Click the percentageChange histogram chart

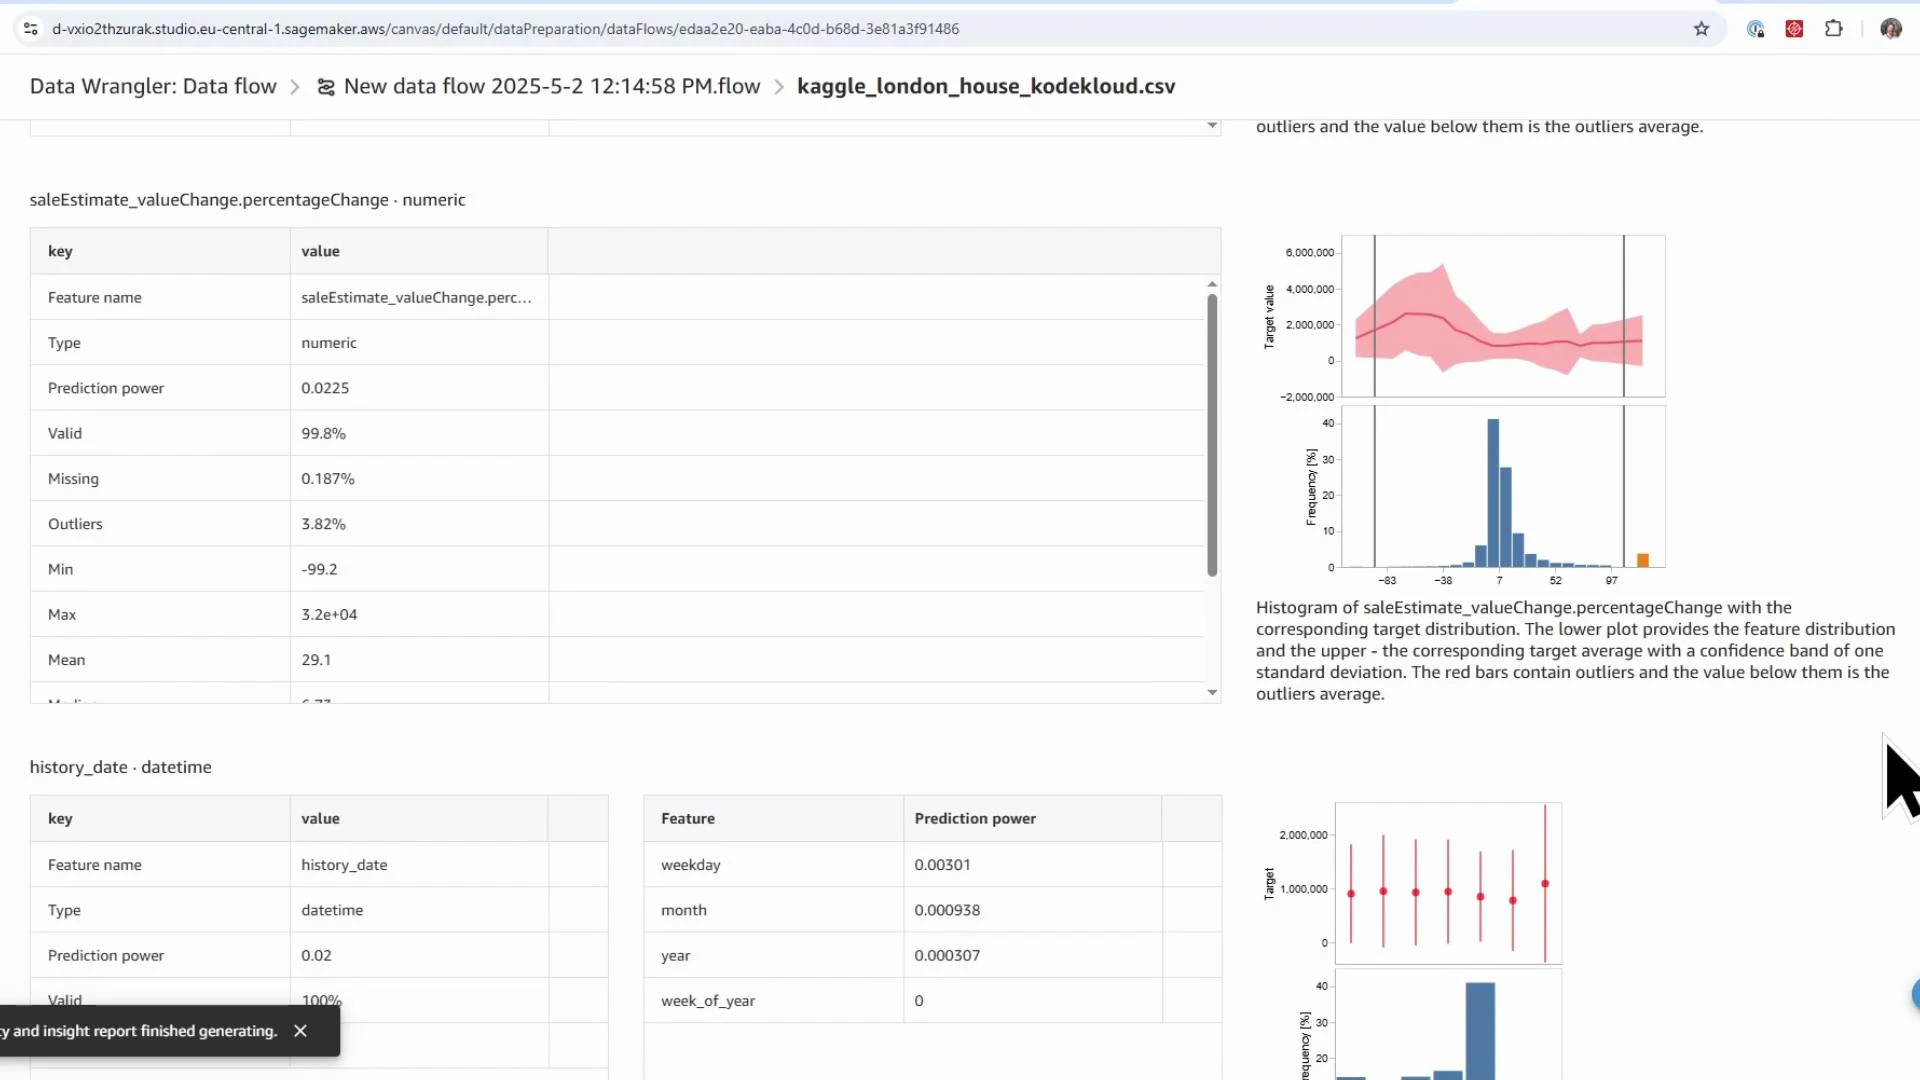click(x=1500, y=490)
